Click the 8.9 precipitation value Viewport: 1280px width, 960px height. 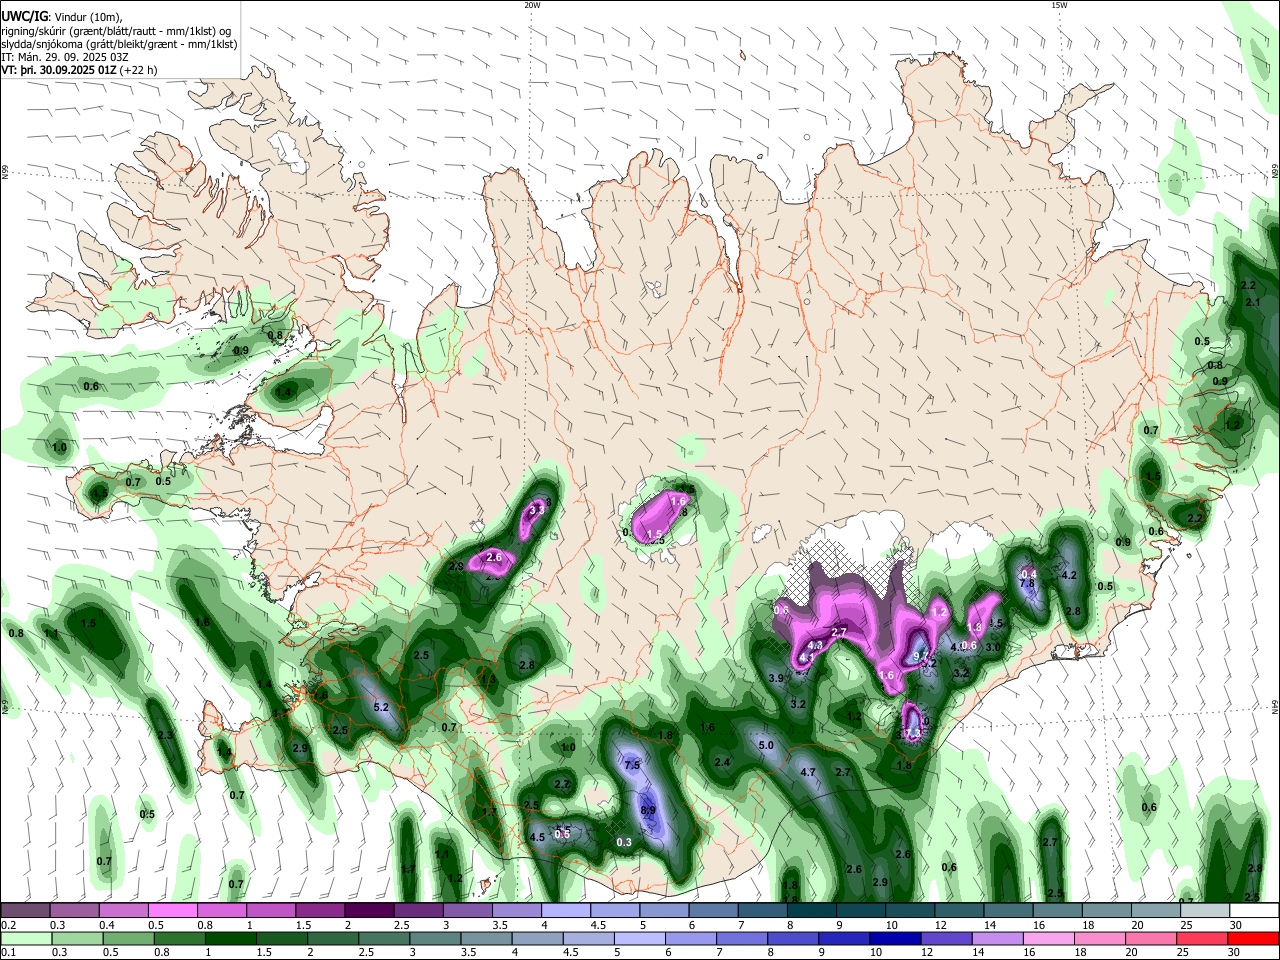[x=647, y=811]
